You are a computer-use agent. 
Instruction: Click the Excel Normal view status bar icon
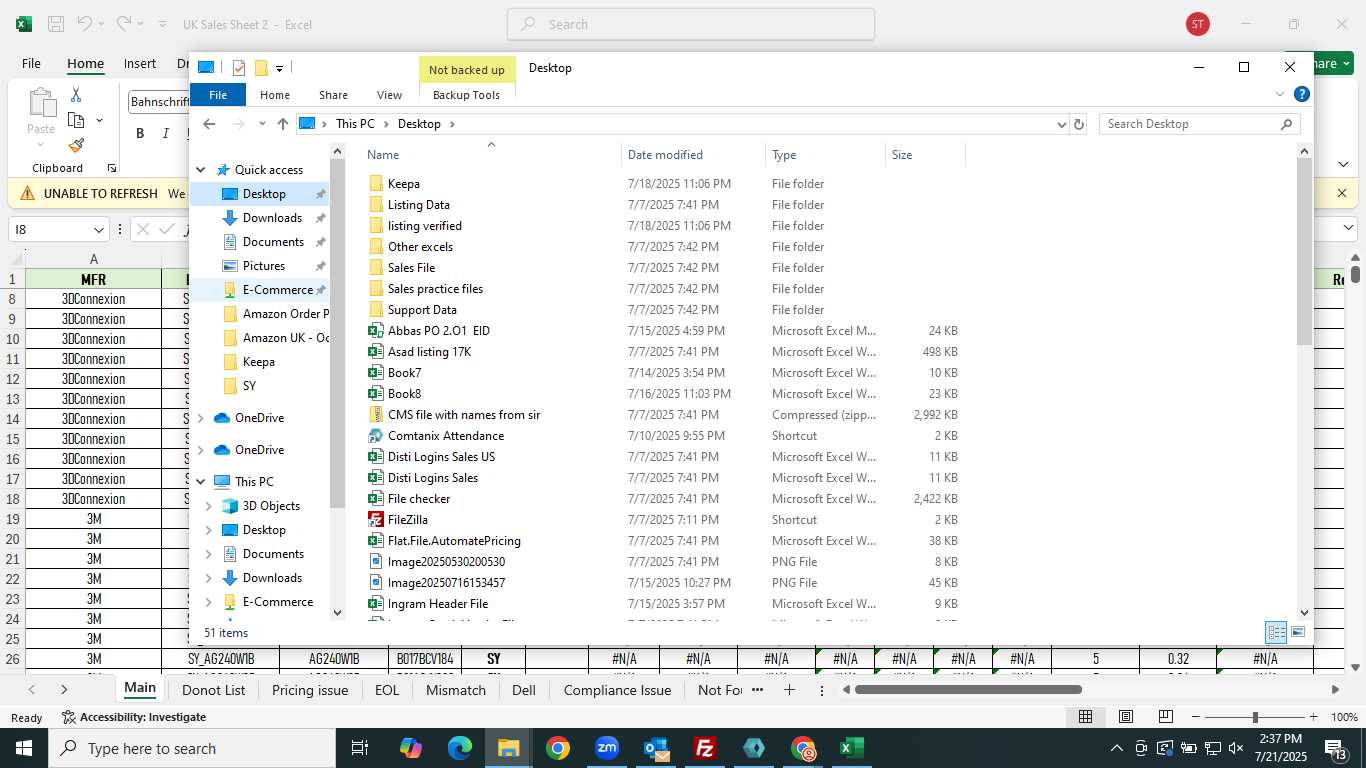(1085, 716)
